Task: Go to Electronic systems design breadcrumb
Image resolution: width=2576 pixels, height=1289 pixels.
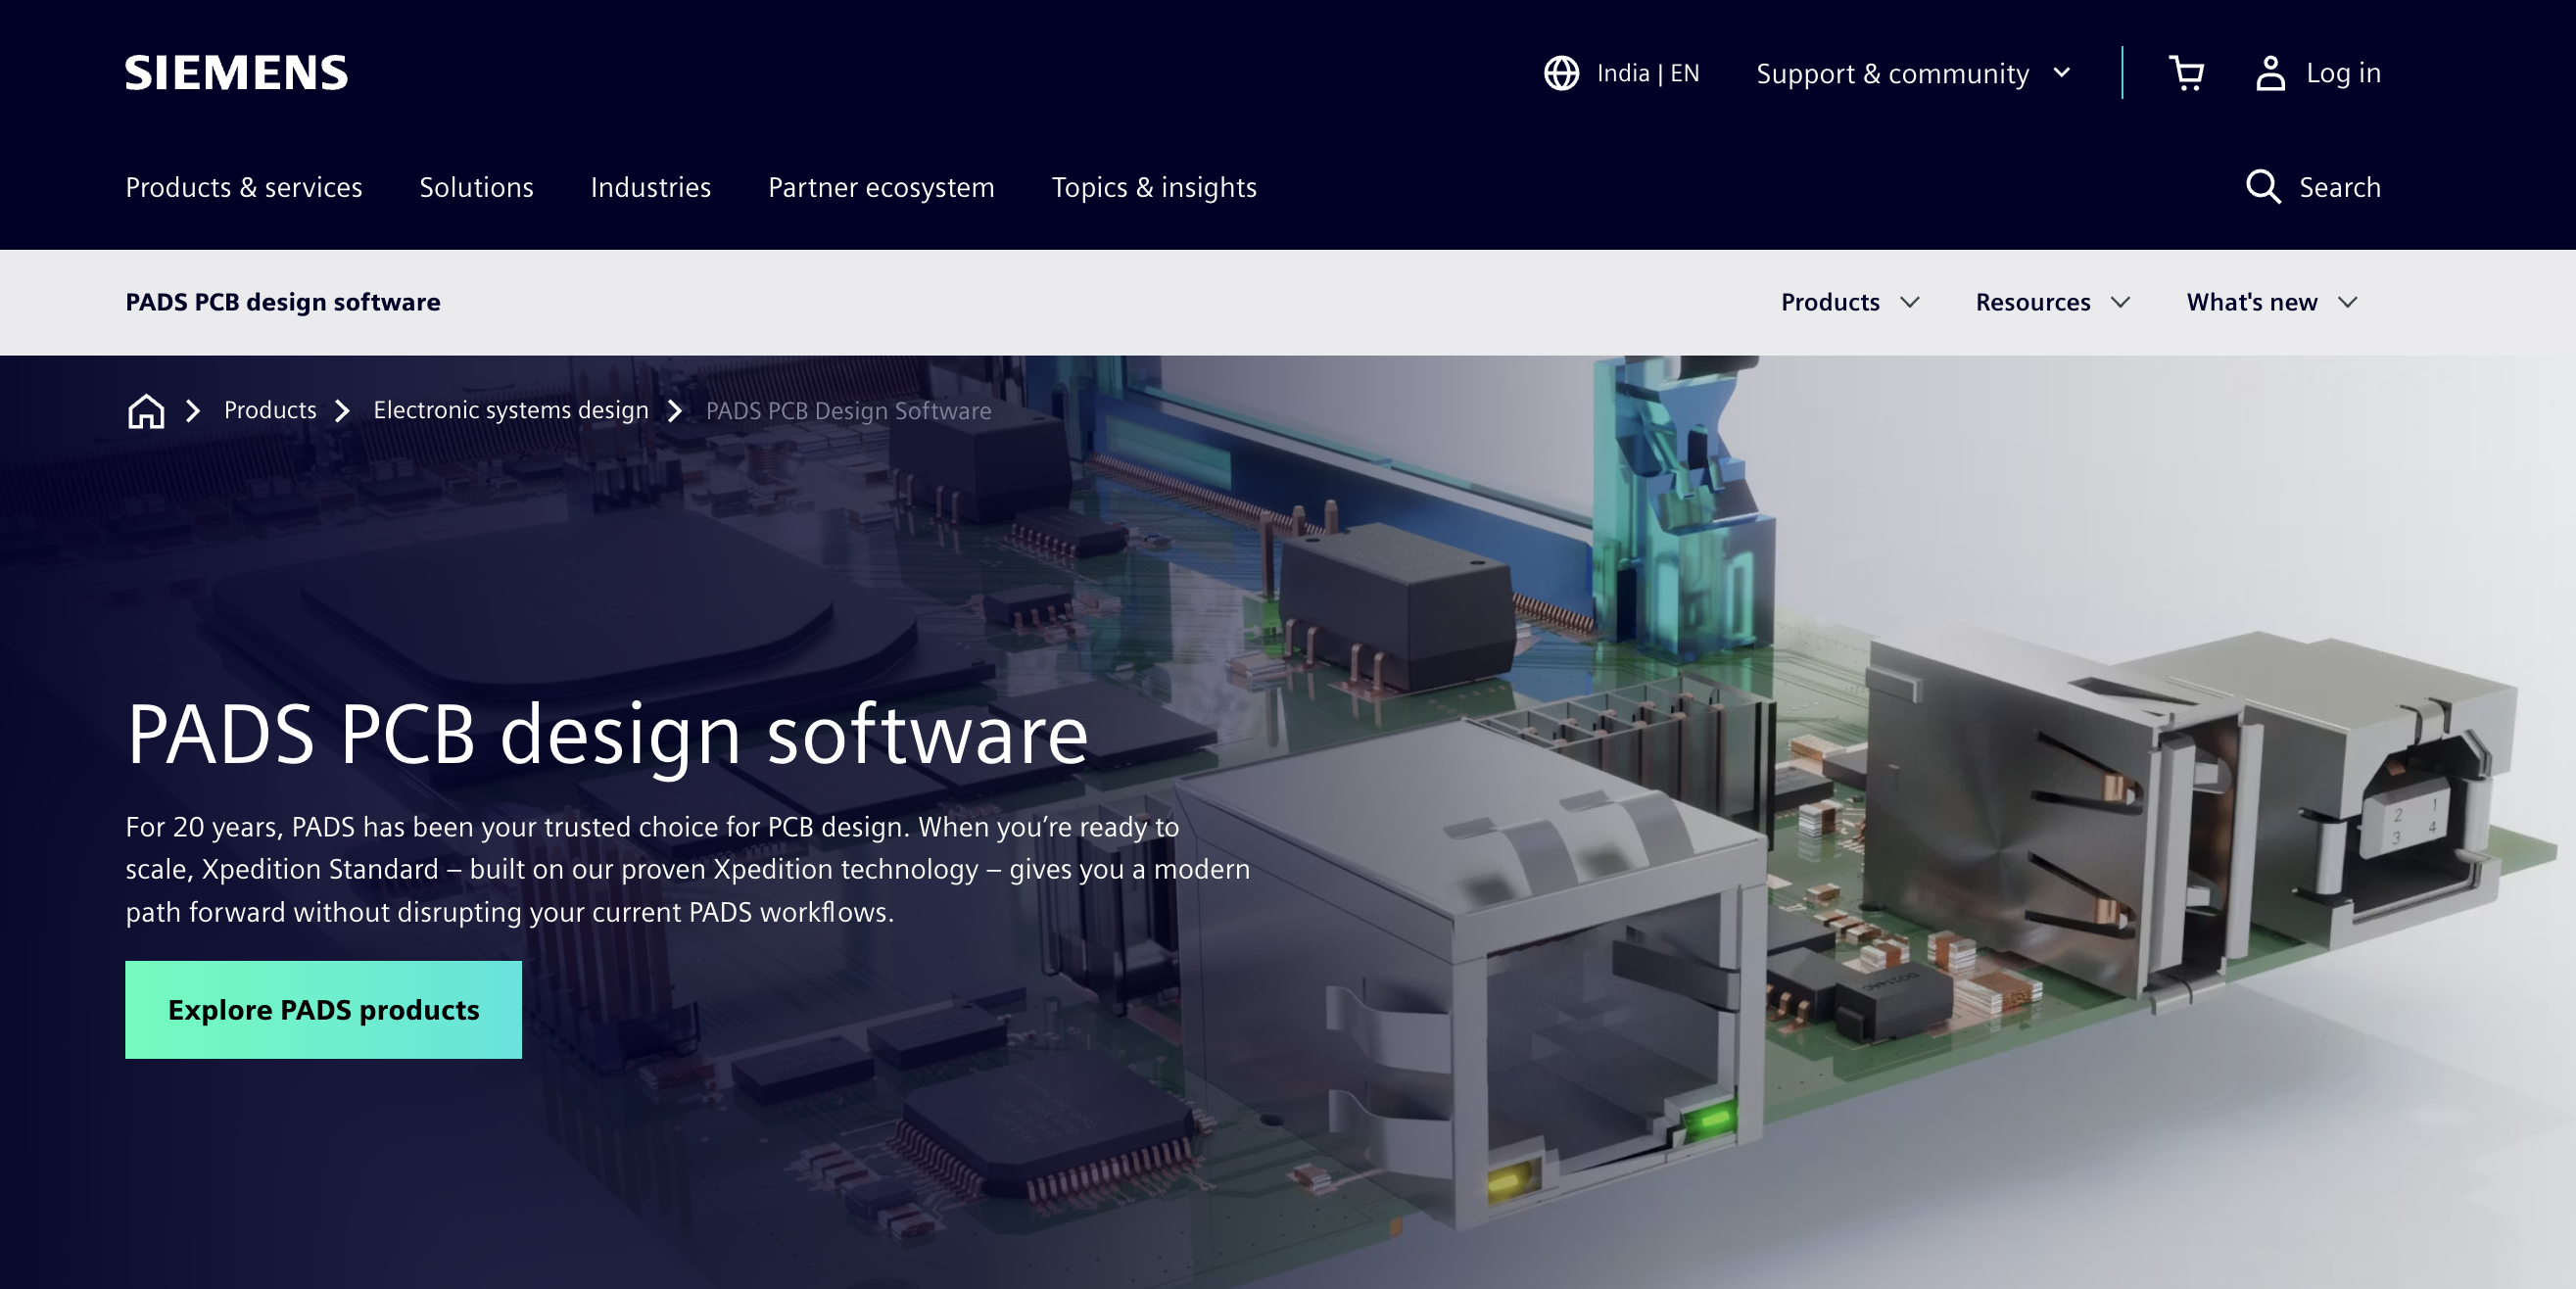Action: (x=511, y=410)
